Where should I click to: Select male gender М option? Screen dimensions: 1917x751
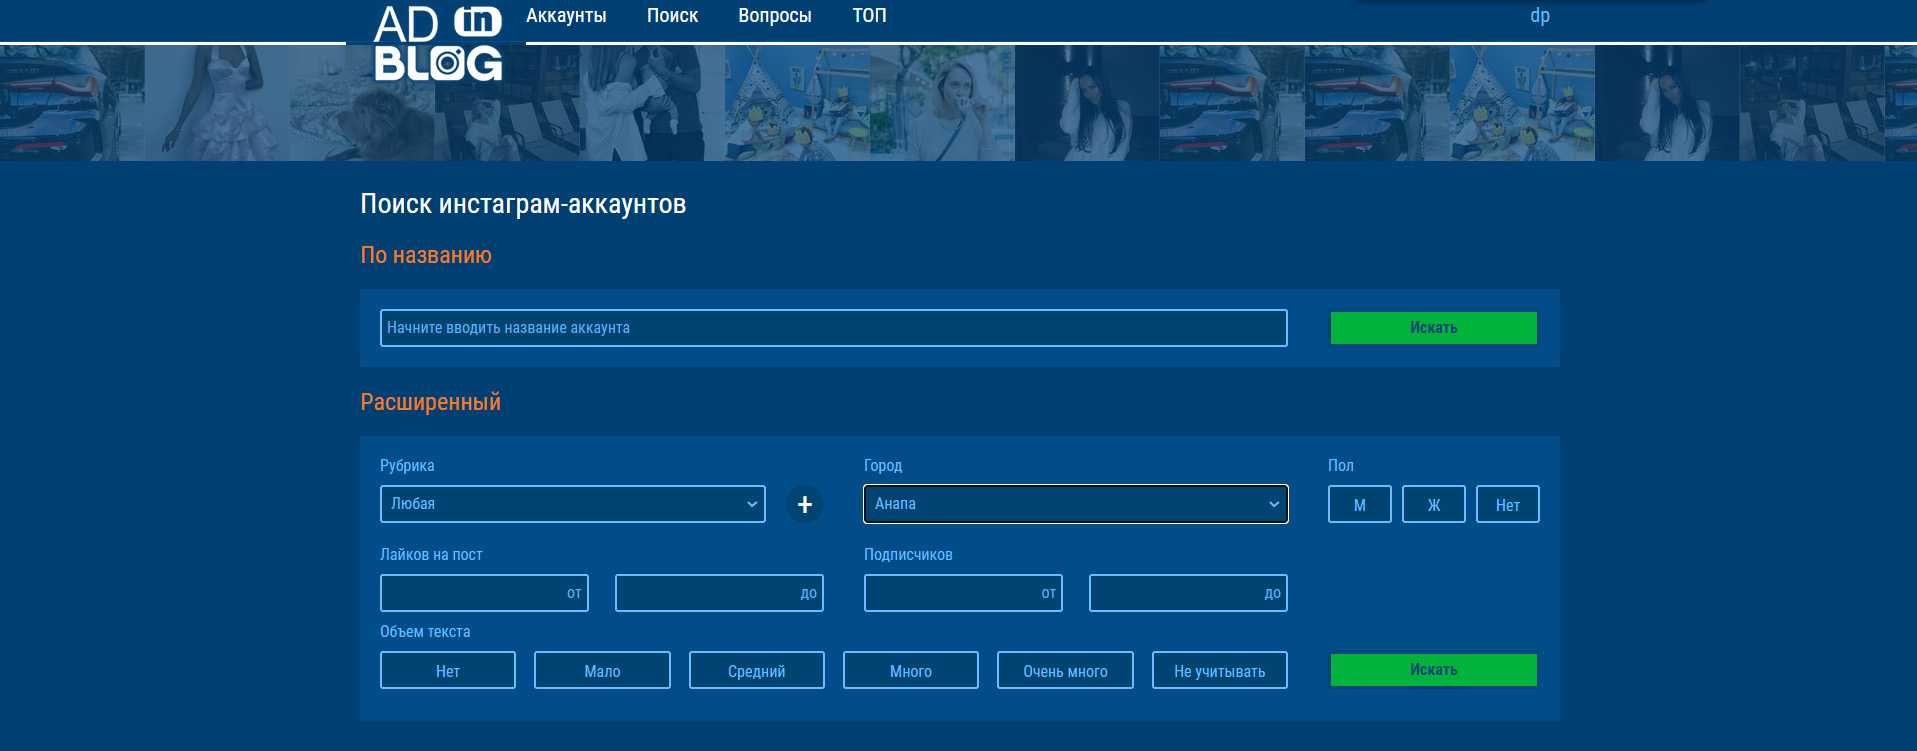point(1359,505)
